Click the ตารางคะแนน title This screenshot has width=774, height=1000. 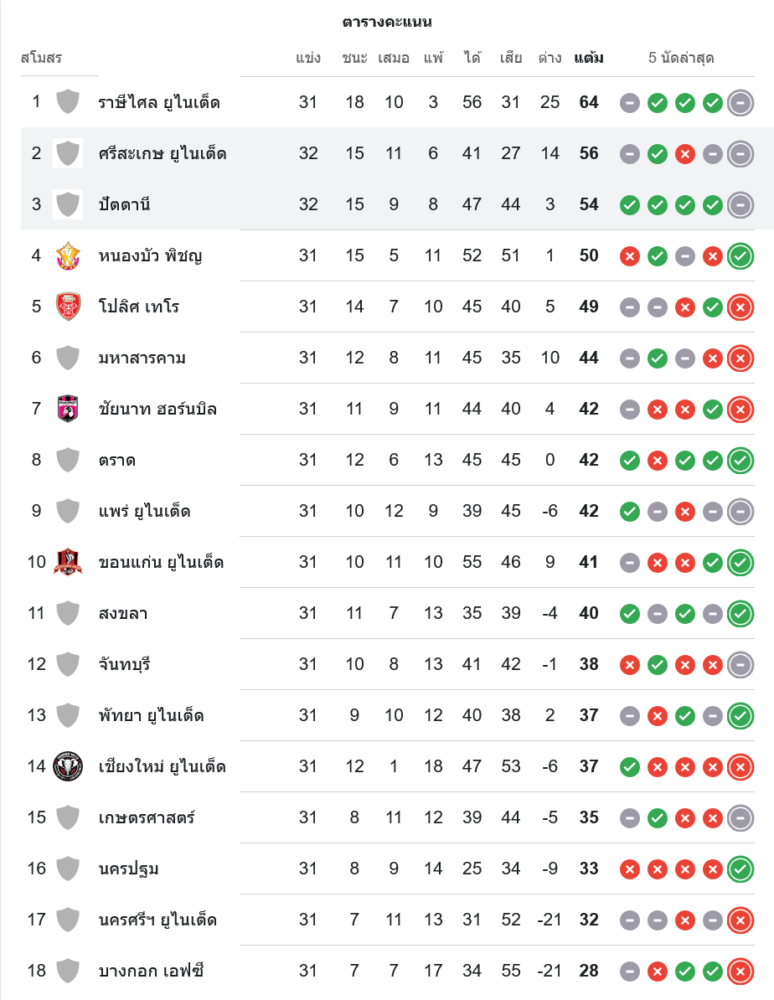(x=387, y=22)
